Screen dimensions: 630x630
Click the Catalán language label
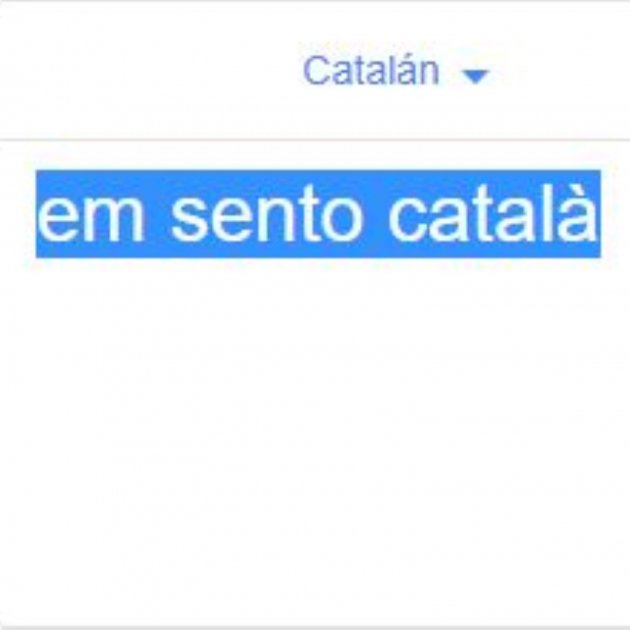tap(371, 71)
